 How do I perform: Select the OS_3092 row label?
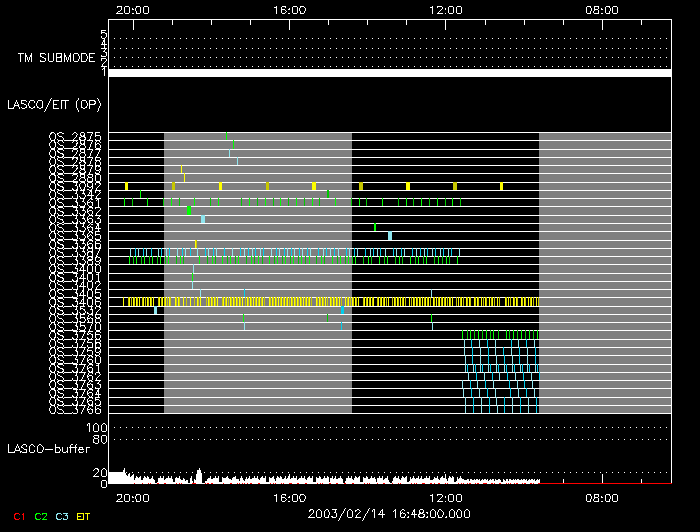pyautogui.click(x=75, y=186)
